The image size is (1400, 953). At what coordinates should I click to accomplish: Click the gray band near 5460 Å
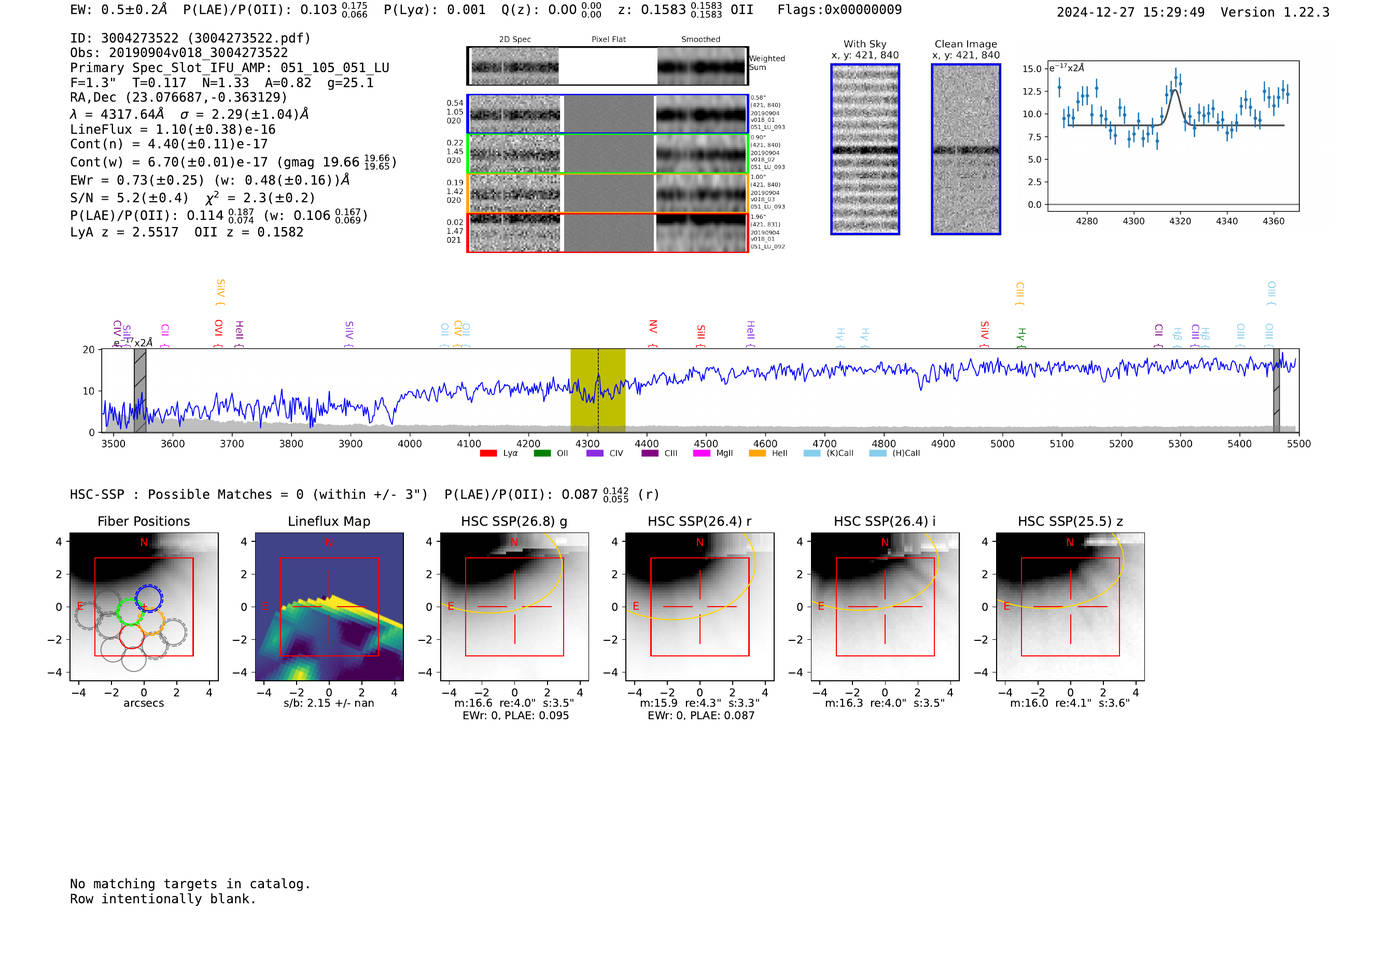(1276, 391)
